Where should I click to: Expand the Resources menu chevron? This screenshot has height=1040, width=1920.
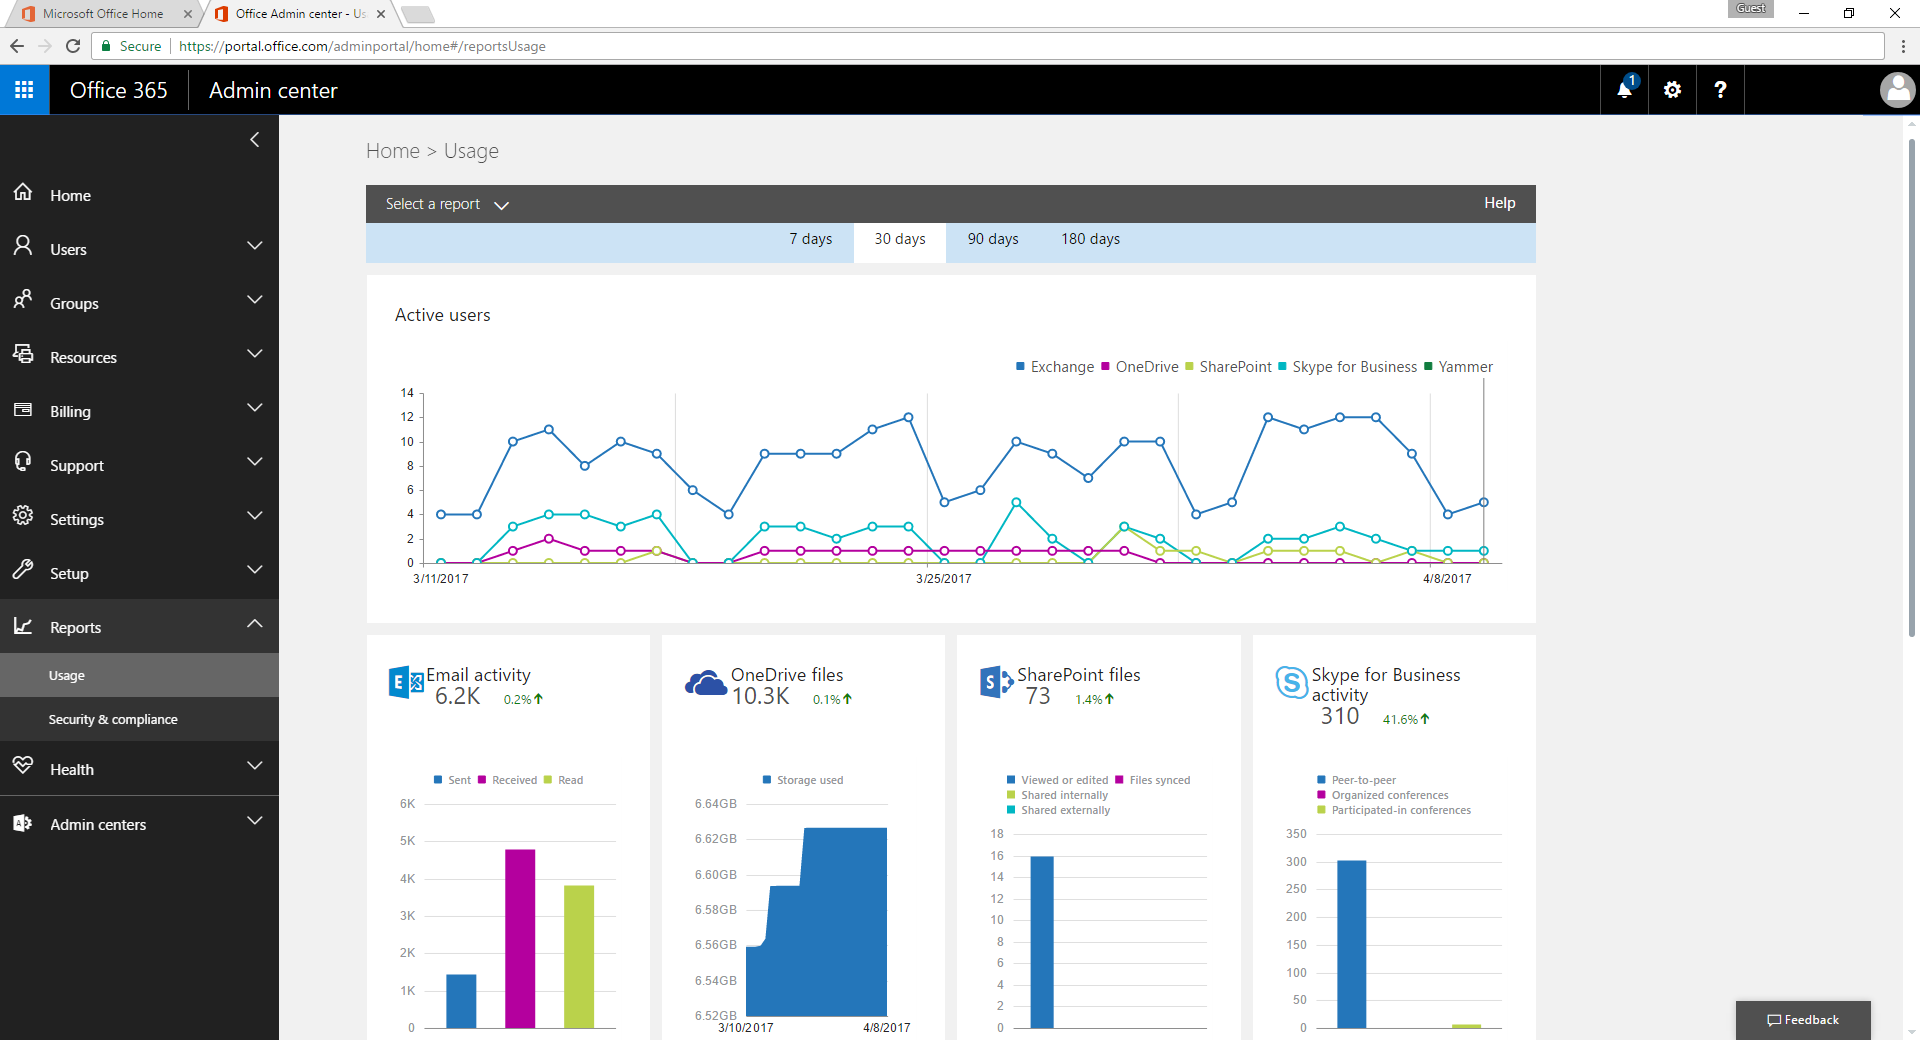point(255,354)
